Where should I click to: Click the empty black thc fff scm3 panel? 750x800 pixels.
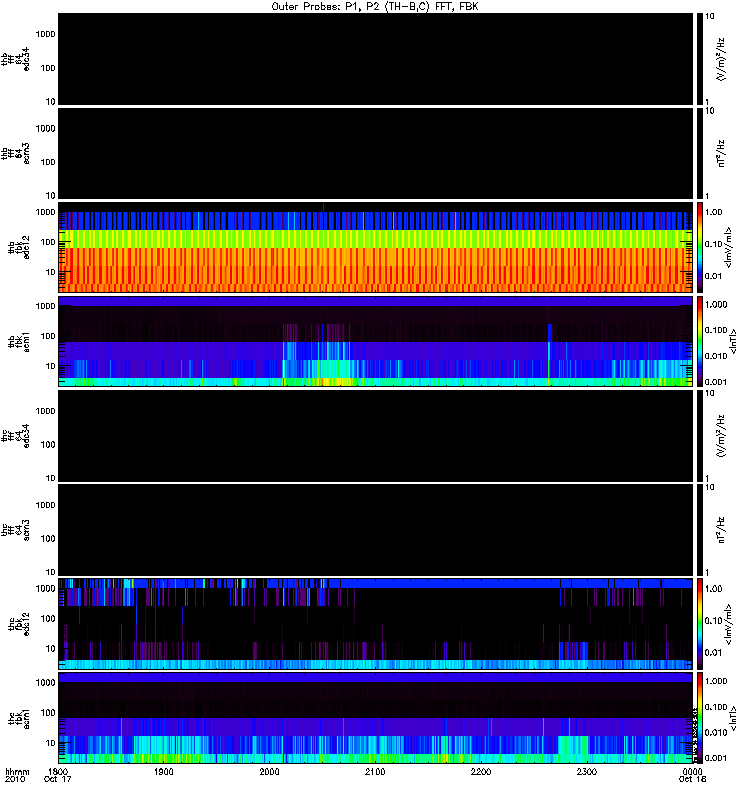tap(375, 530)
